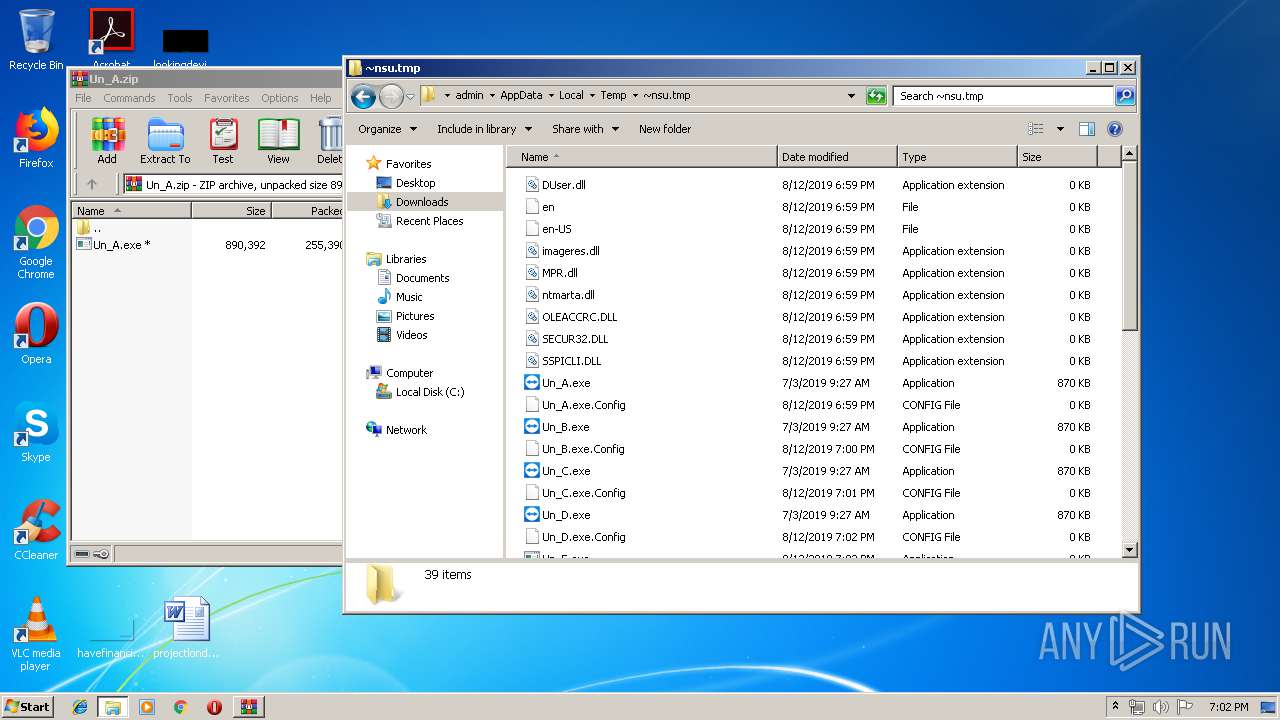Screen dimensions: 1280x720
Task: Open Explorer Help question mark icon
Action: 1115,129
